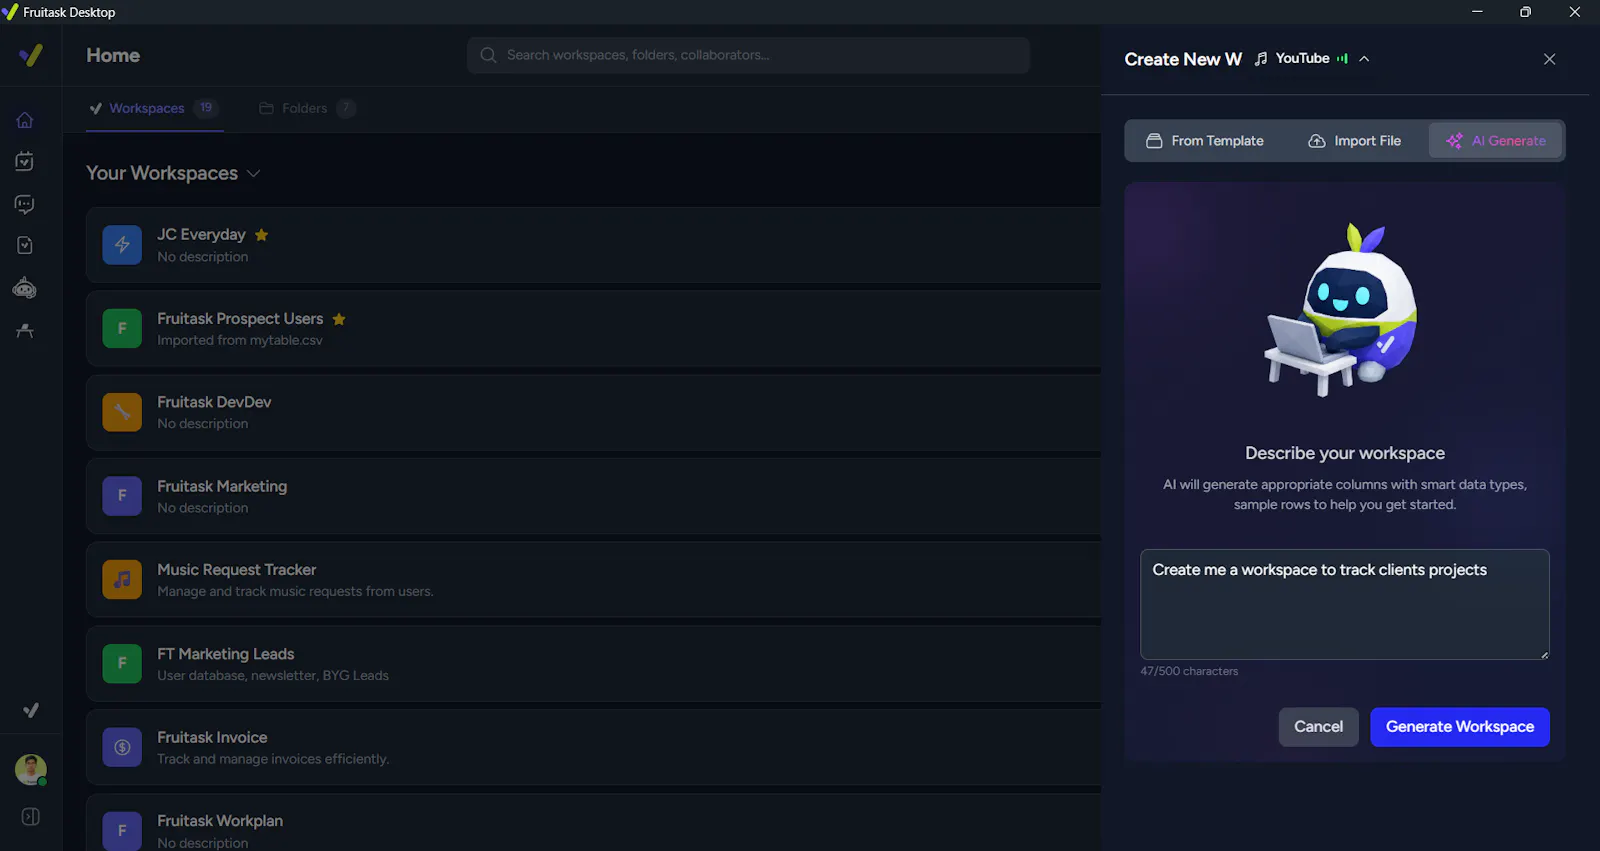1600x851 pixels.
Task: Click the Generate Workspace button
Action: (x=1460, y=727)
